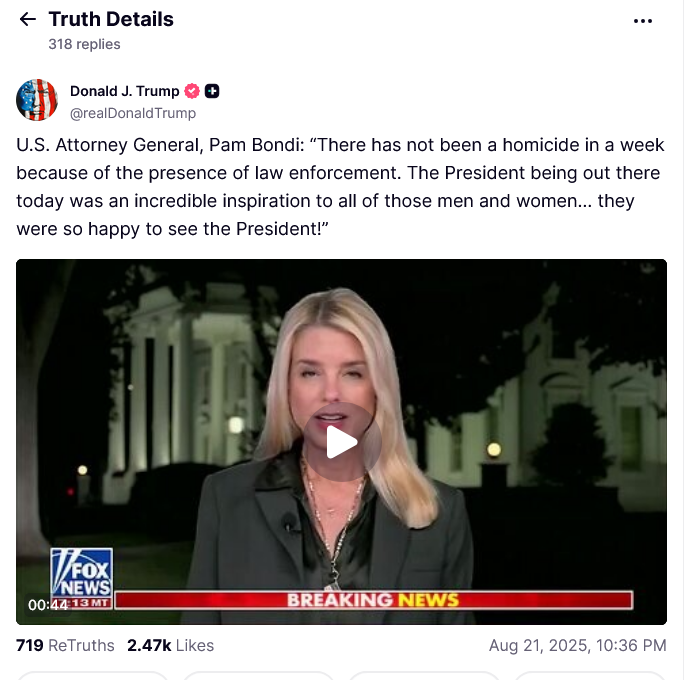
Task: Play the Fox News video clip
Action: coord(341,441)
